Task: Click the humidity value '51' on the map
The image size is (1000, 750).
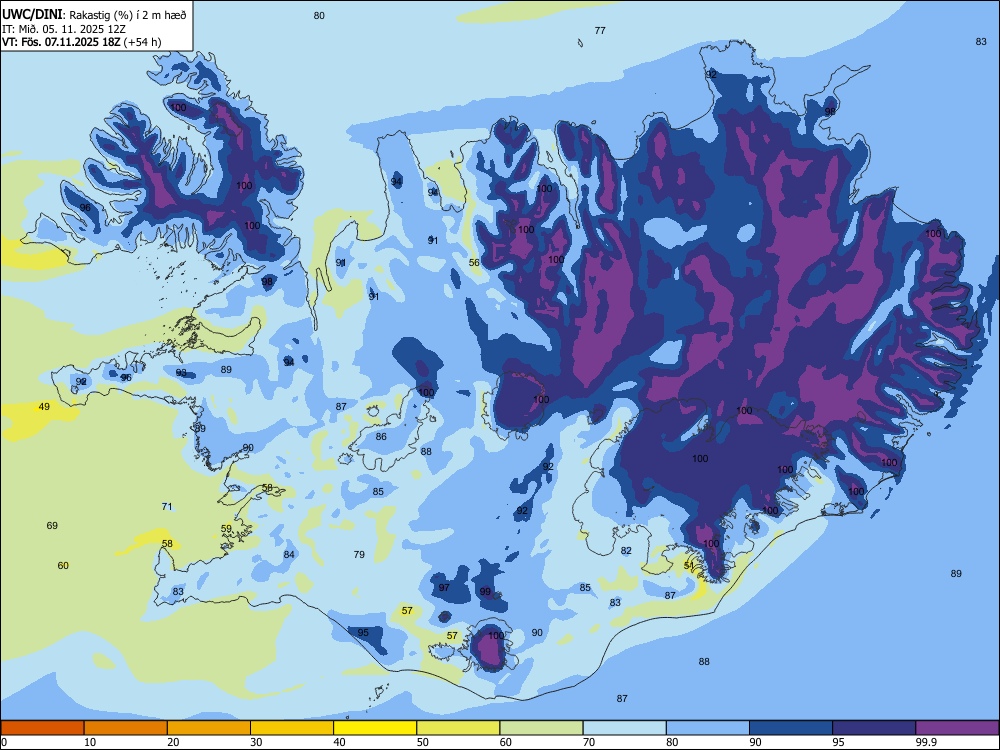Action: 689,566
